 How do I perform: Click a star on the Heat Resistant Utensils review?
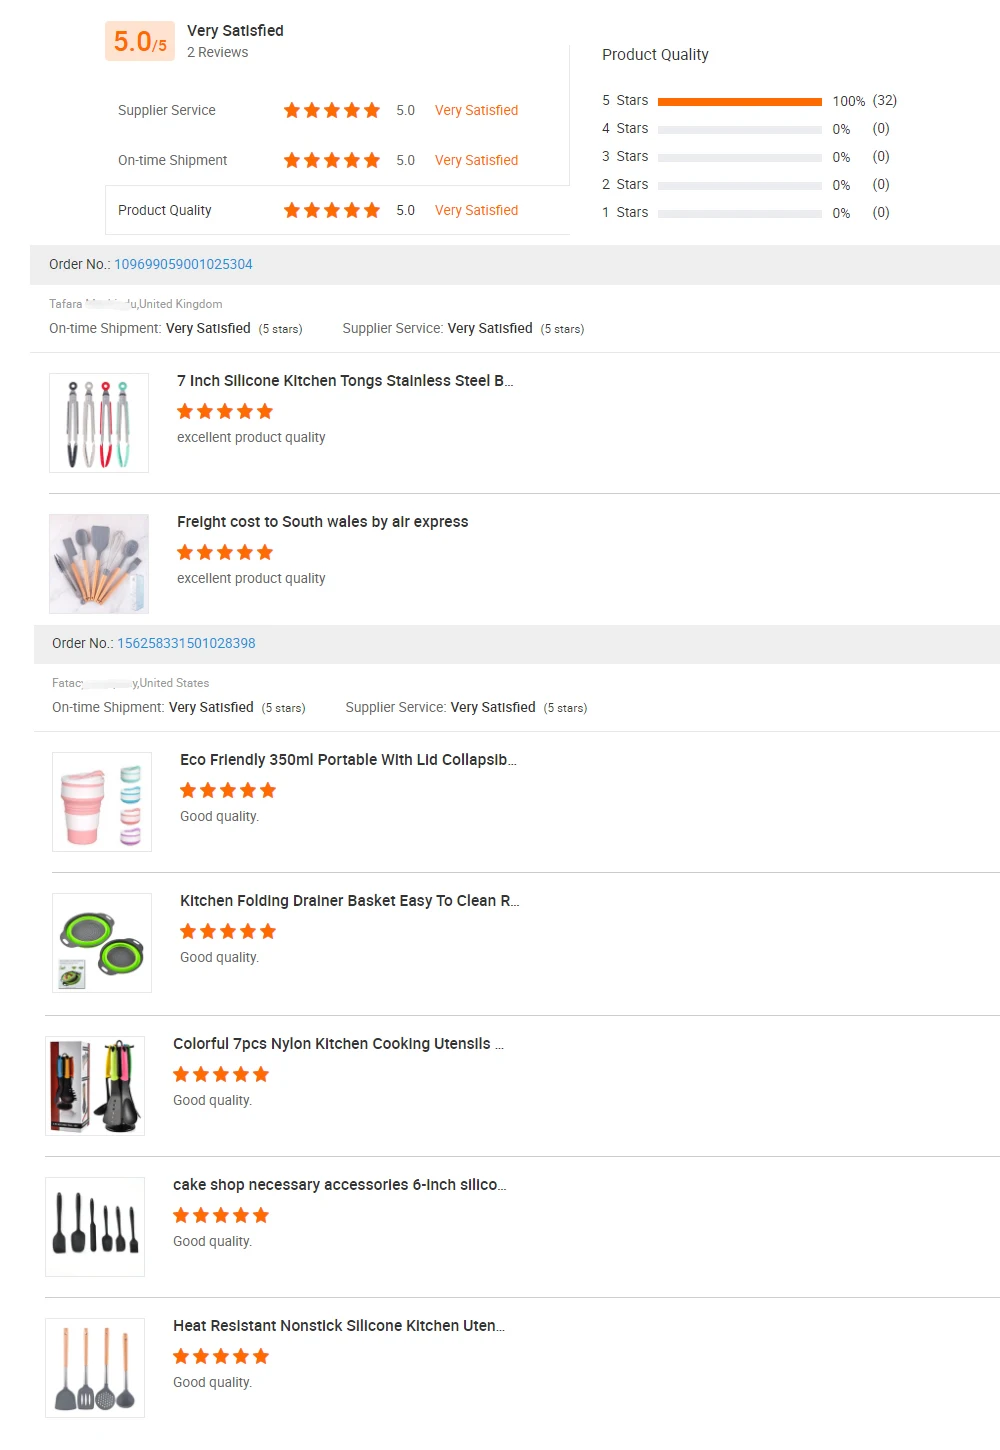(x=220, y=1356)
